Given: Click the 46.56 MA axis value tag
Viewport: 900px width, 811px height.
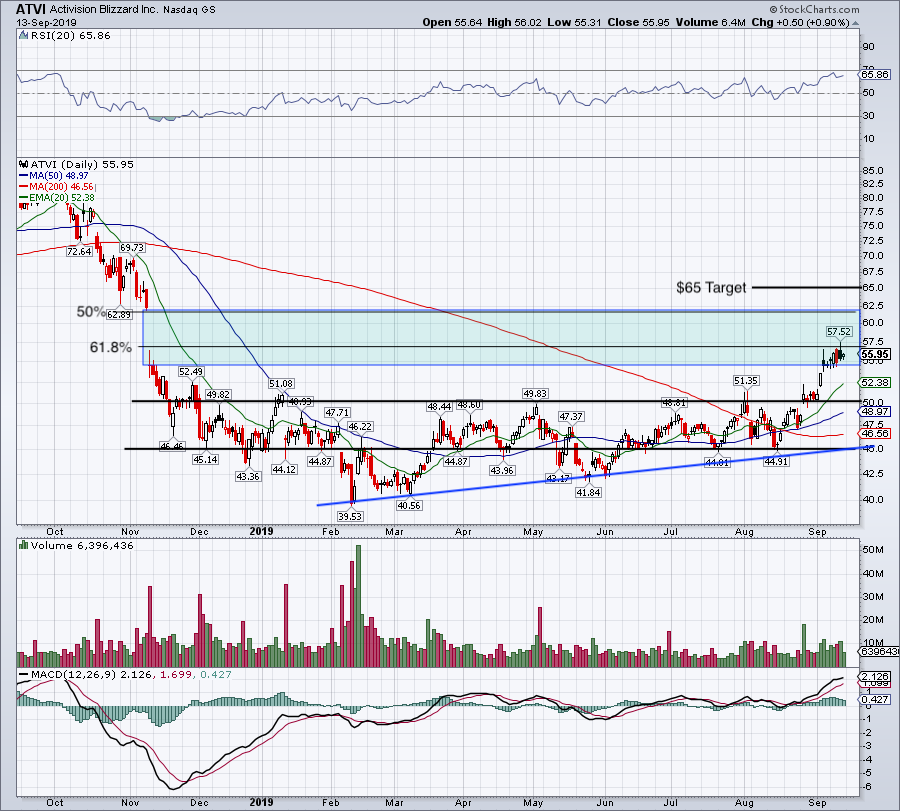Looking at the screenshot, I should [x=875, y=434].
